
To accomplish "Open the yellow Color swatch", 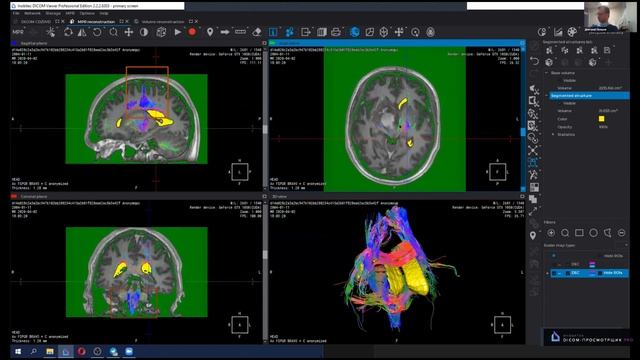I will pos(601,119).
